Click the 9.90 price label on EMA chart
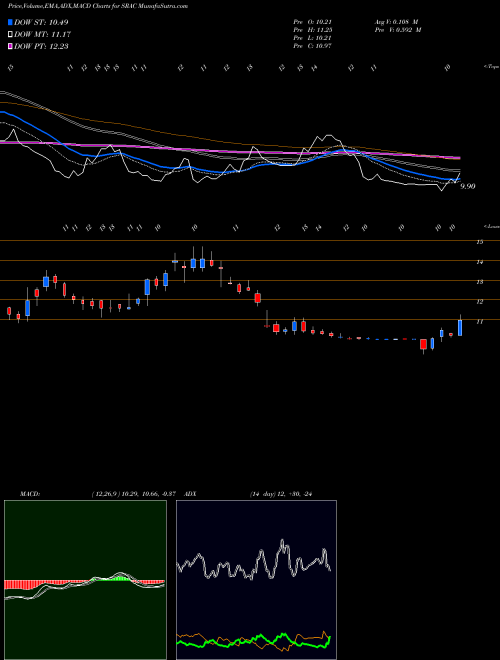This screenshot has width=500, height=660. [x=468, y=186]
